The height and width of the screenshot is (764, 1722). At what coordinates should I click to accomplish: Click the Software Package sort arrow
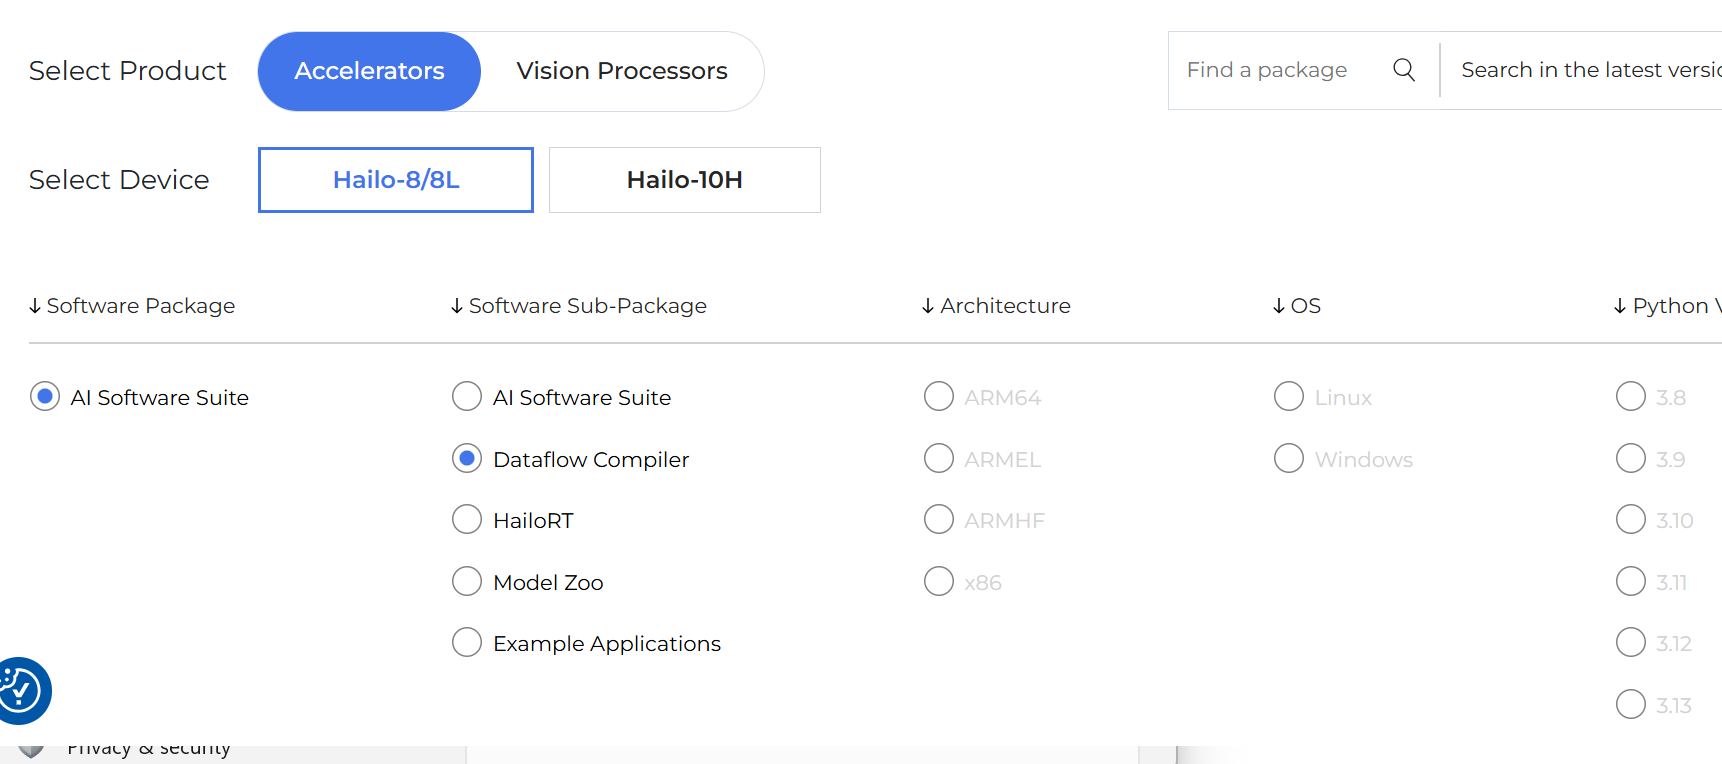[x=35, y=306]
